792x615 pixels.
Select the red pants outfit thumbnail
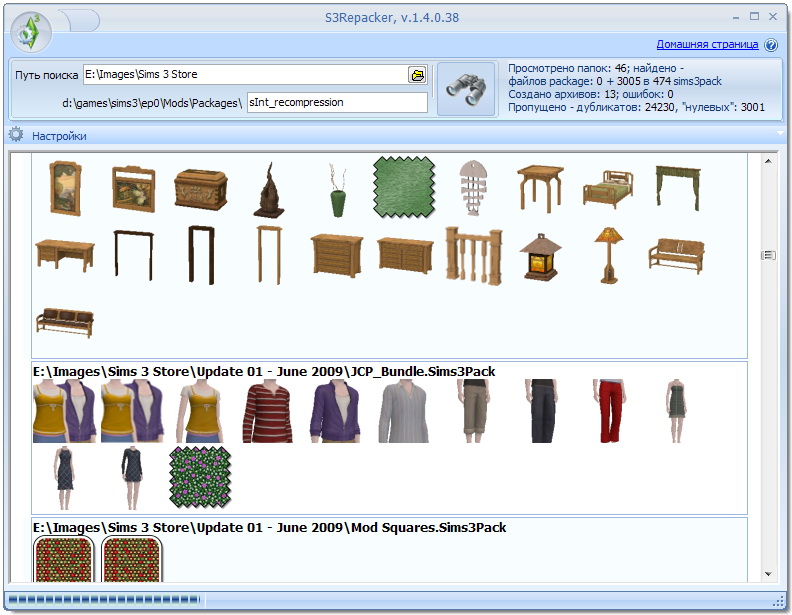click(606, 411)
